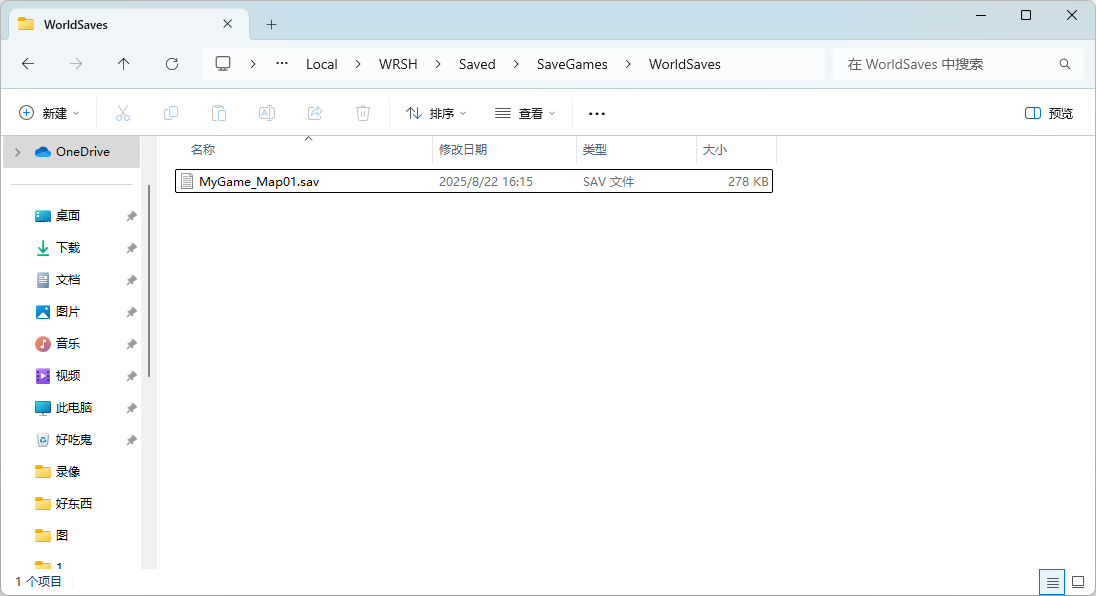Go back to the previous folder
Image resolution: width=1096 pixels, height=596 pixels.
point(28,64)
